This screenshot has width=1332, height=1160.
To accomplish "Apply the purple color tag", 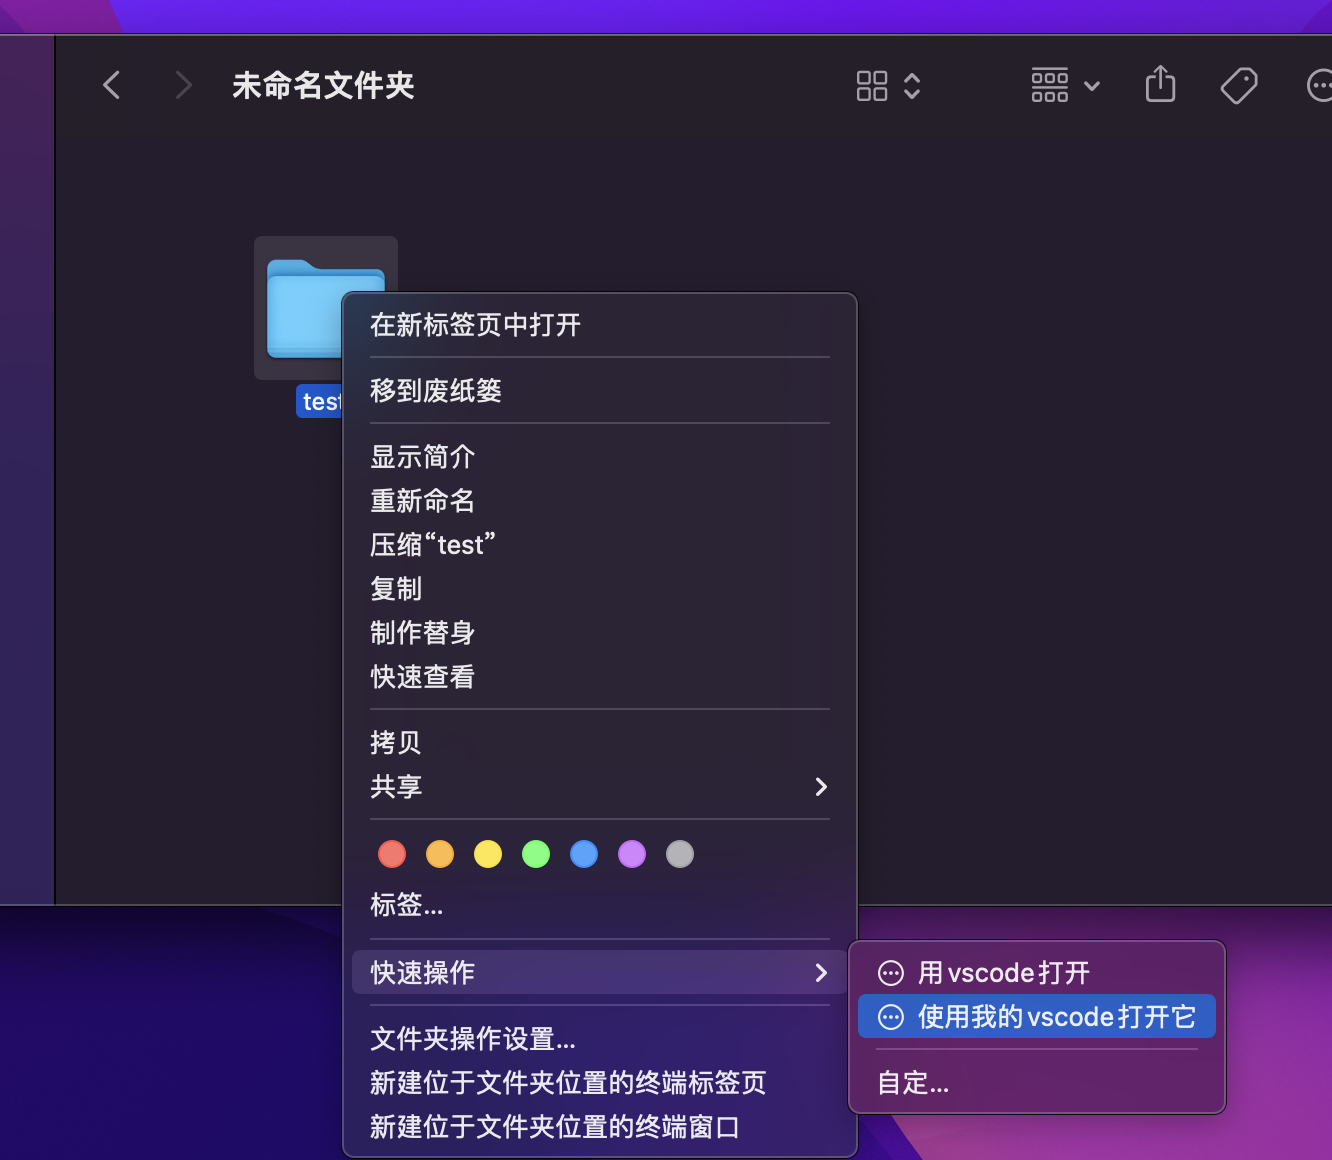I will click(x=632, y=854).
